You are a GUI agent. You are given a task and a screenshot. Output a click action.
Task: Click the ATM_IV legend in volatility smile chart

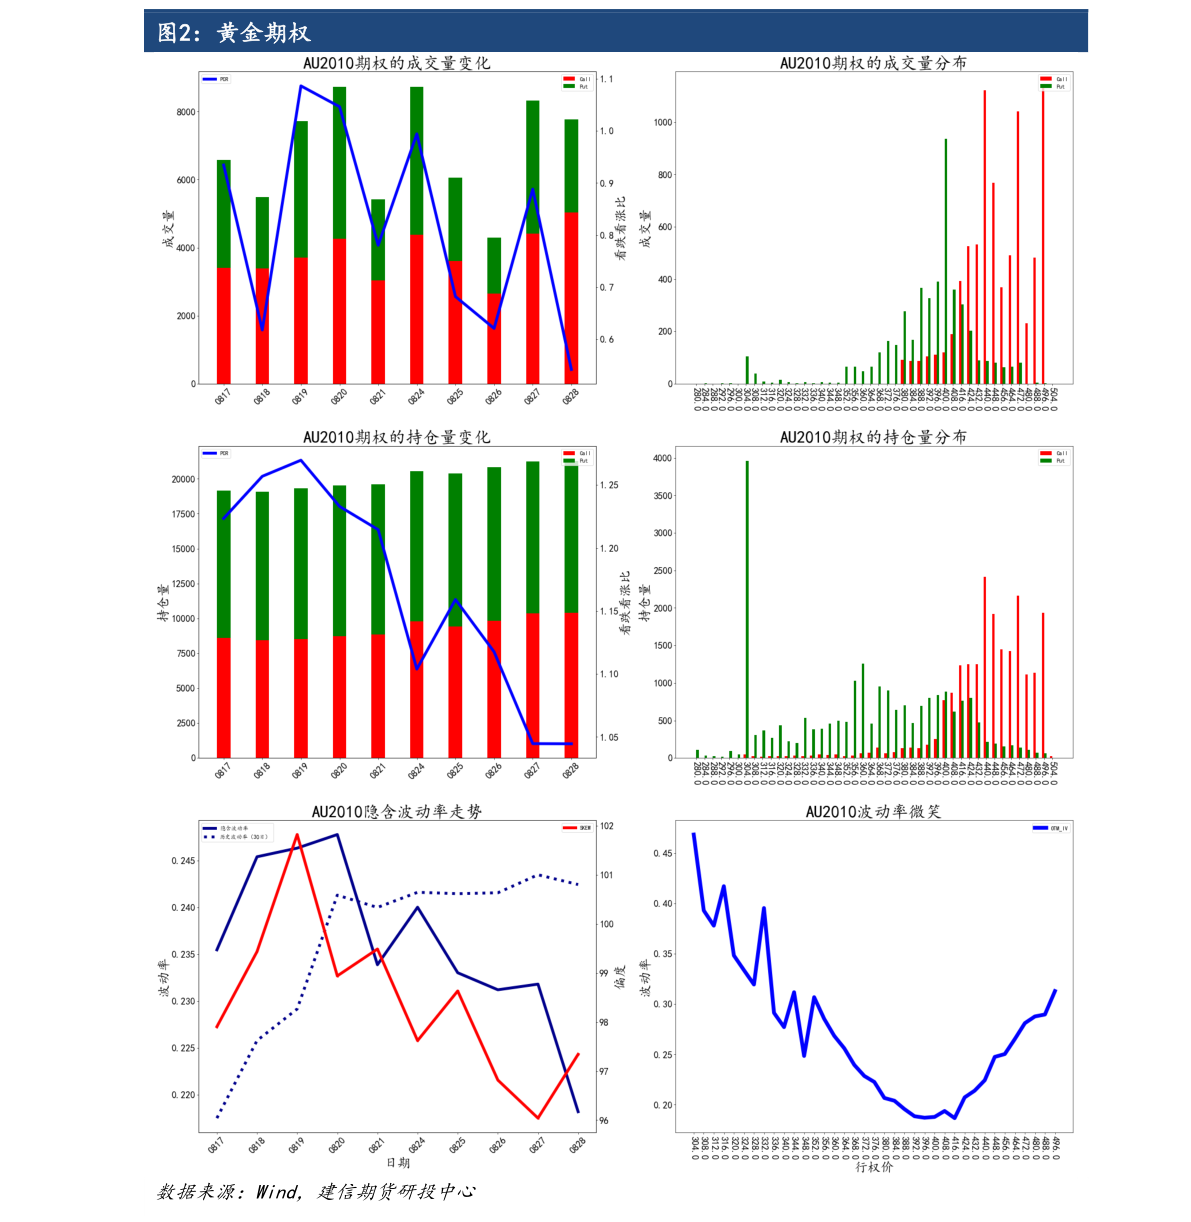click(1050, 828)
